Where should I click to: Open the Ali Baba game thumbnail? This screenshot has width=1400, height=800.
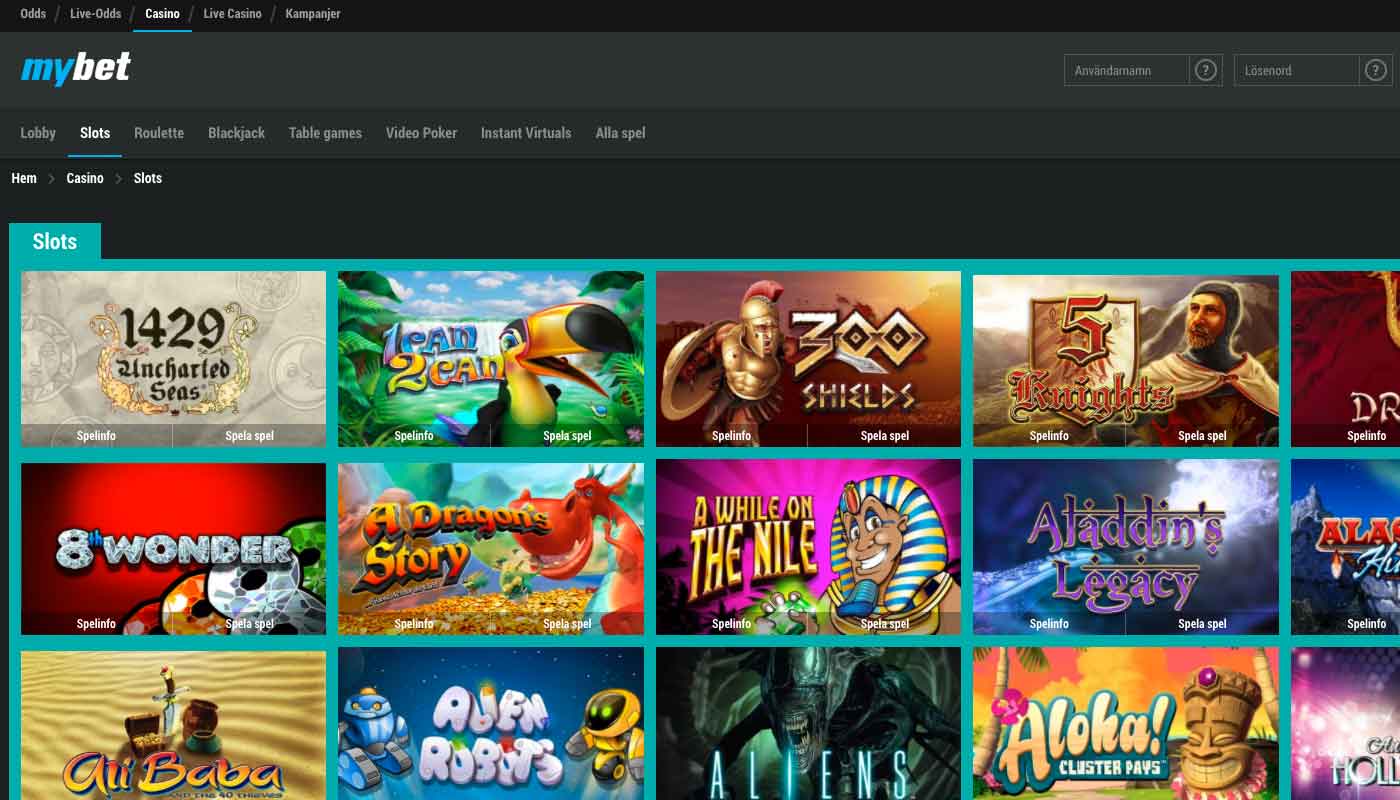pyautogui.click(x=173, y=725)
